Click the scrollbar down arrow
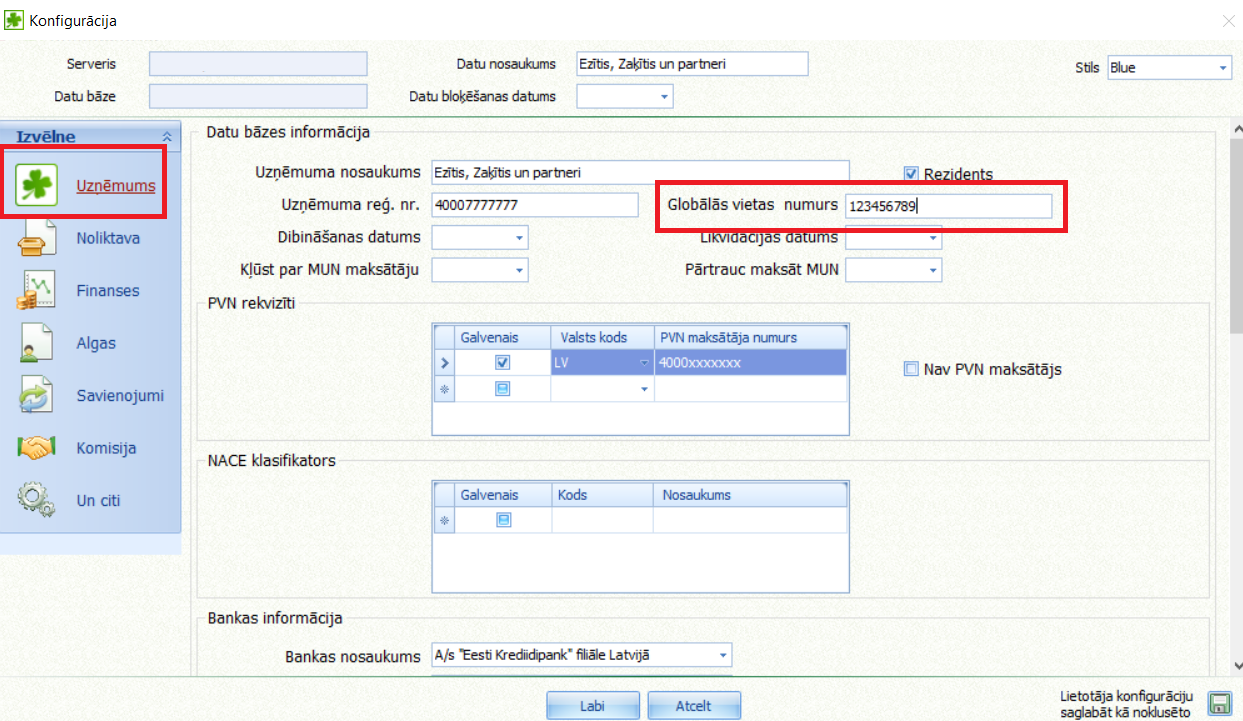This screenshot has height=721, width=1243. point(1236,664)
